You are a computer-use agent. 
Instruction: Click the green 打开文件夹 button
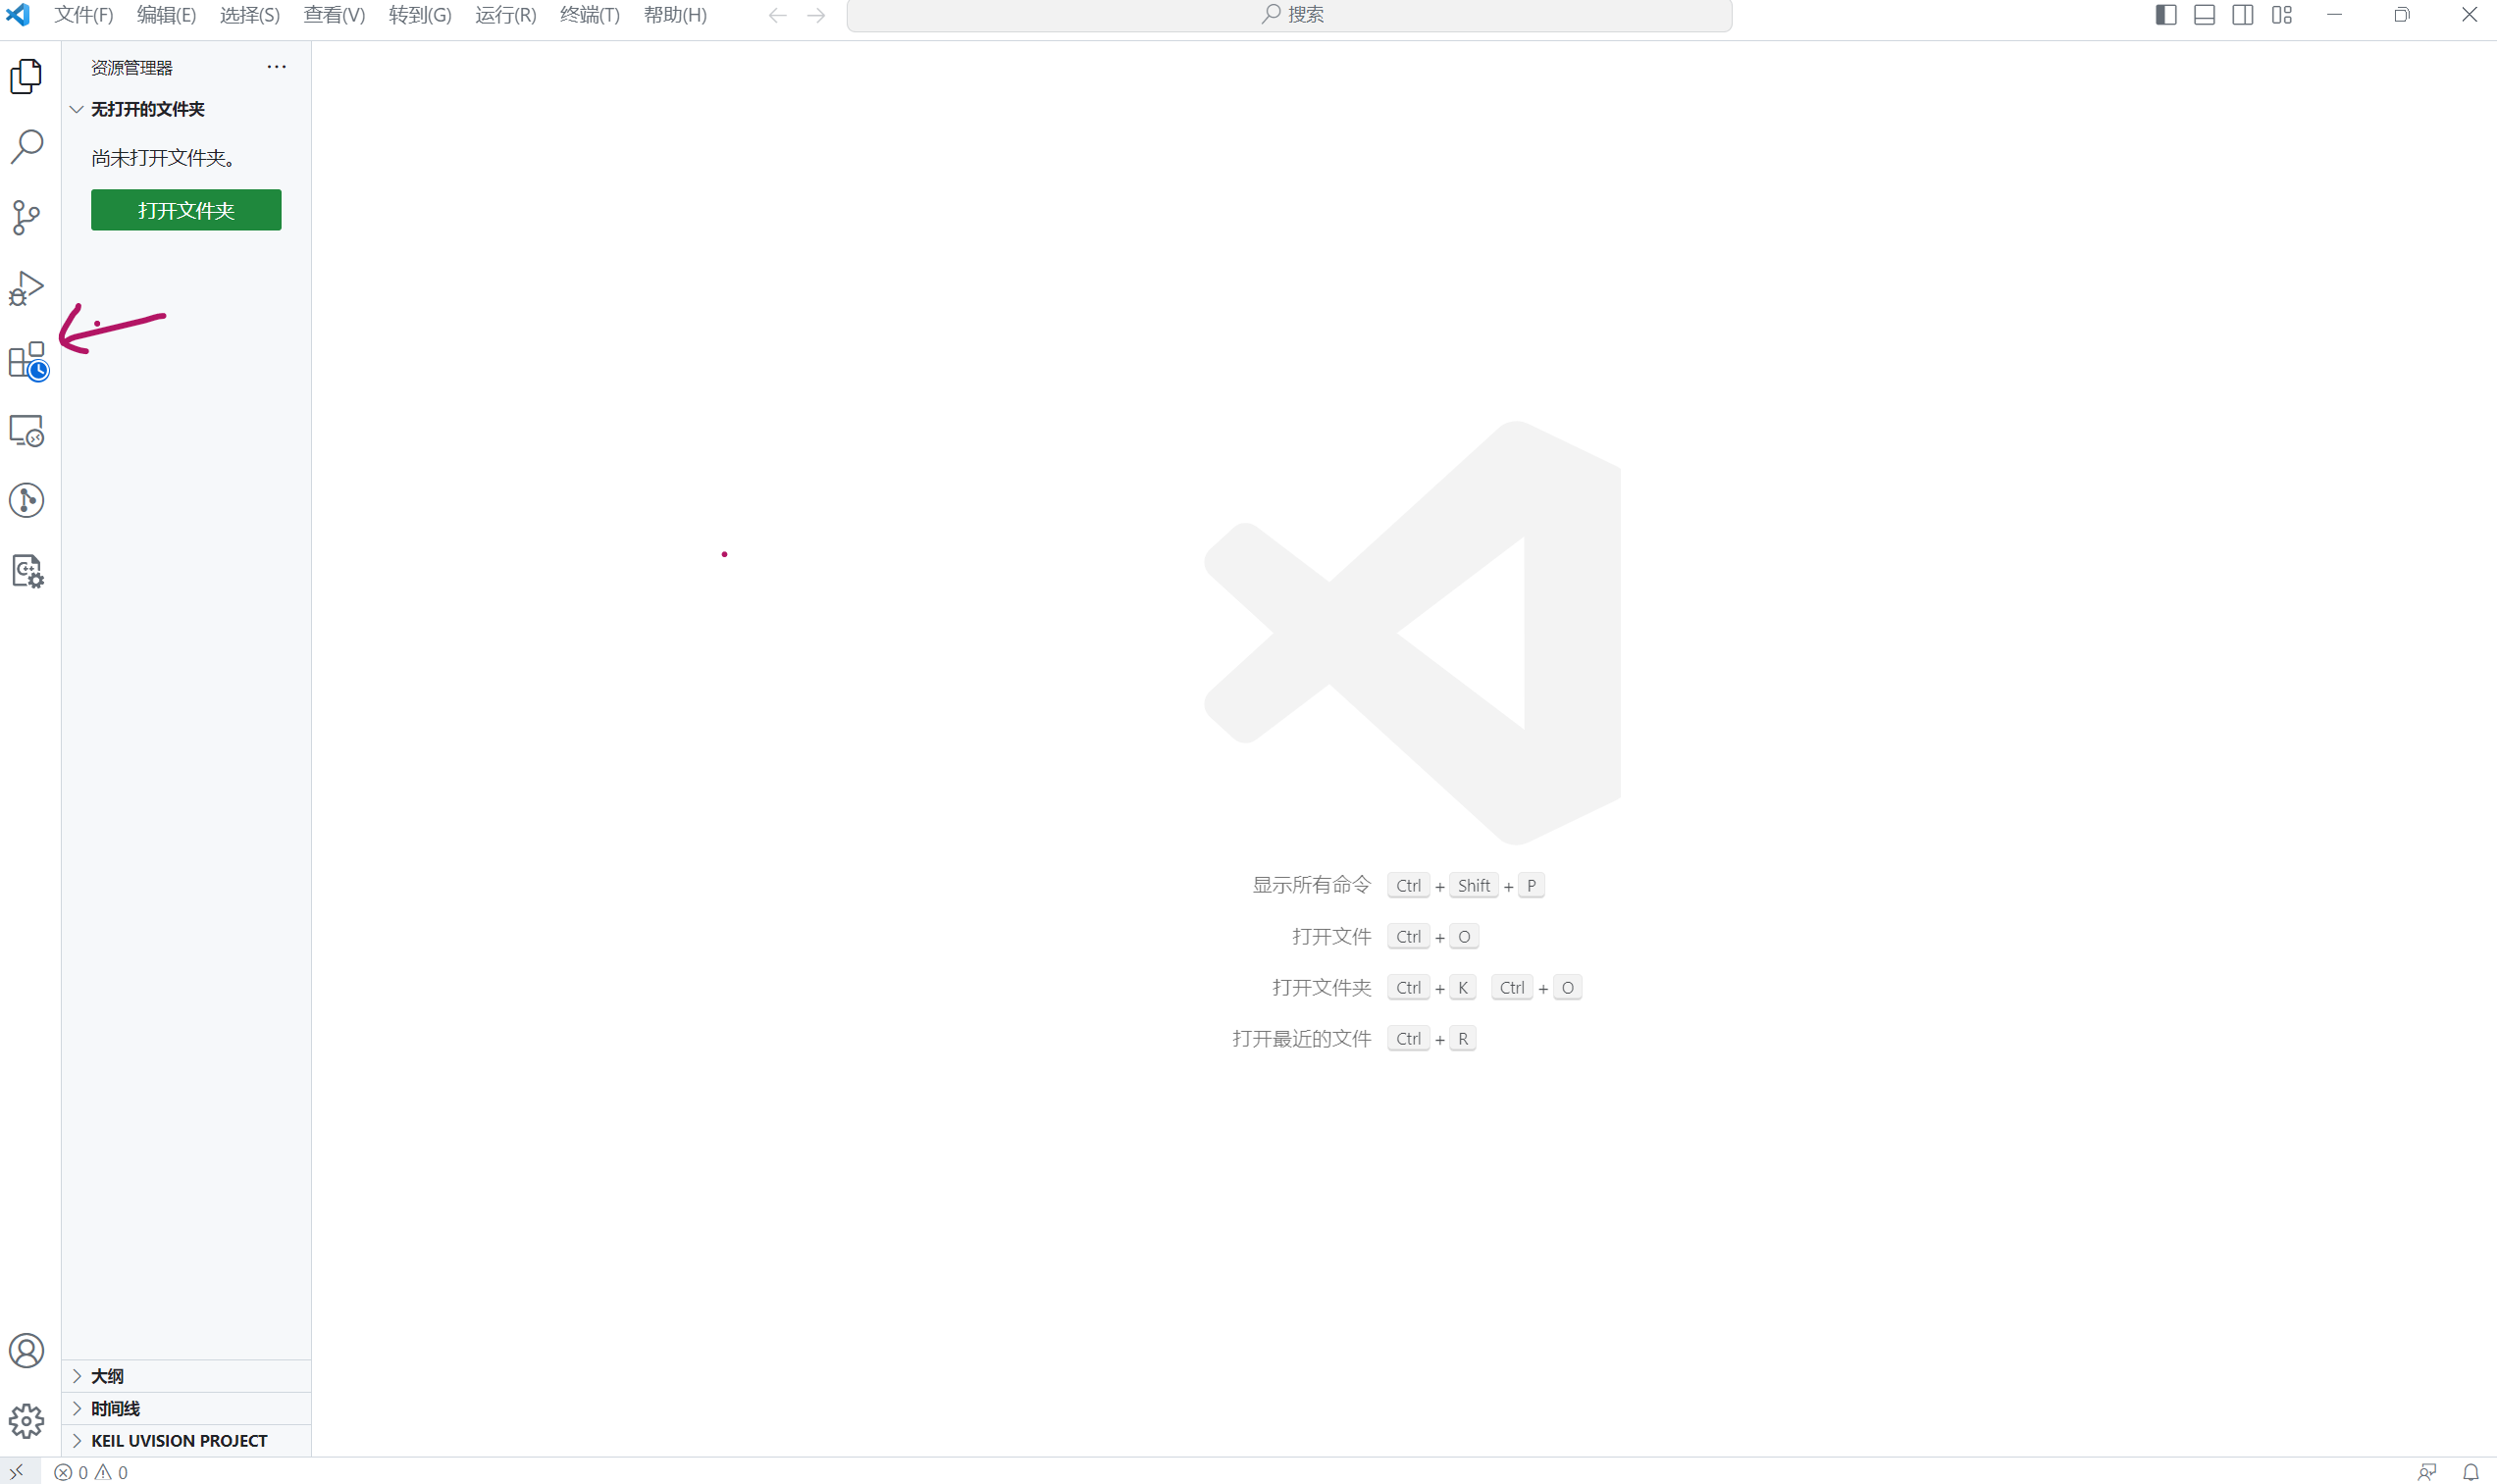(186, 210)
